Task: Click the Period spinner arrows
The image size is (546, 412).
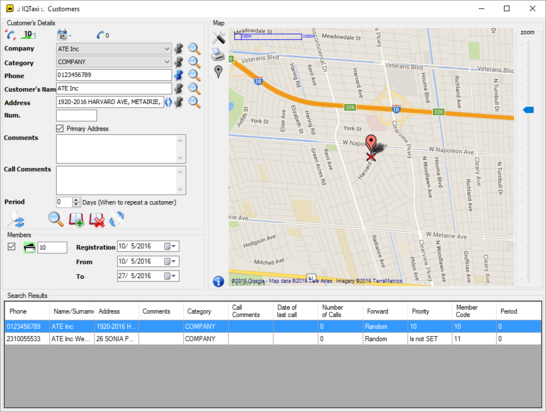Action: (x=76, y=202)
